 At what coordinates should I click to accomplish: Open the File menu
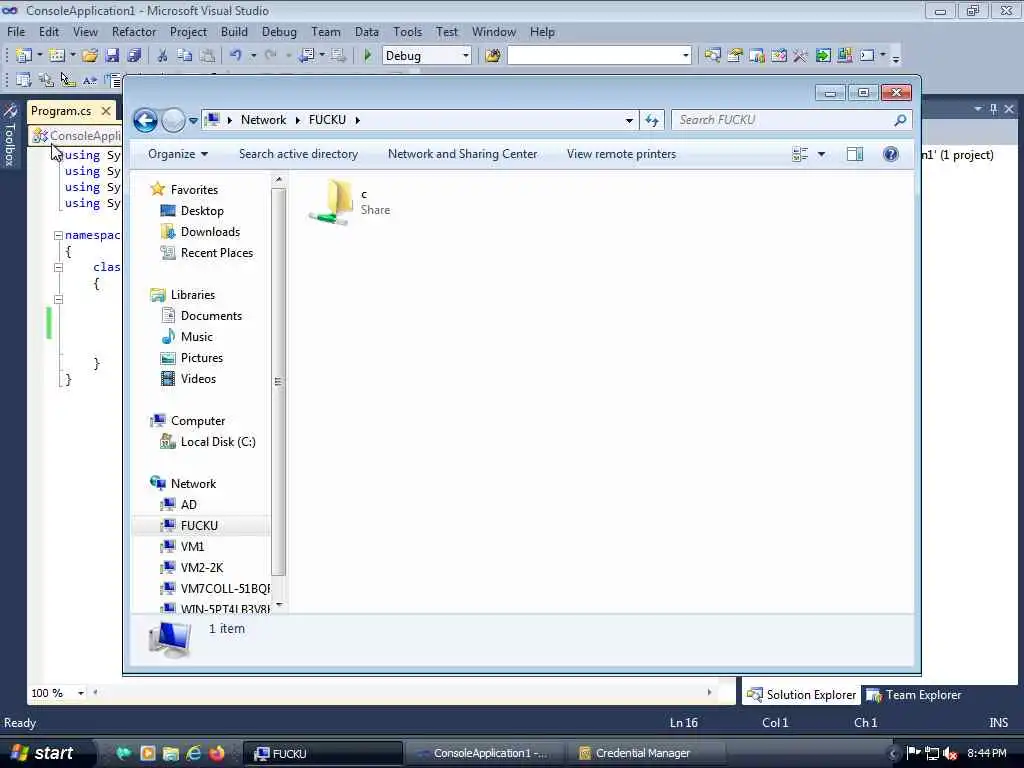coord(16,31)
